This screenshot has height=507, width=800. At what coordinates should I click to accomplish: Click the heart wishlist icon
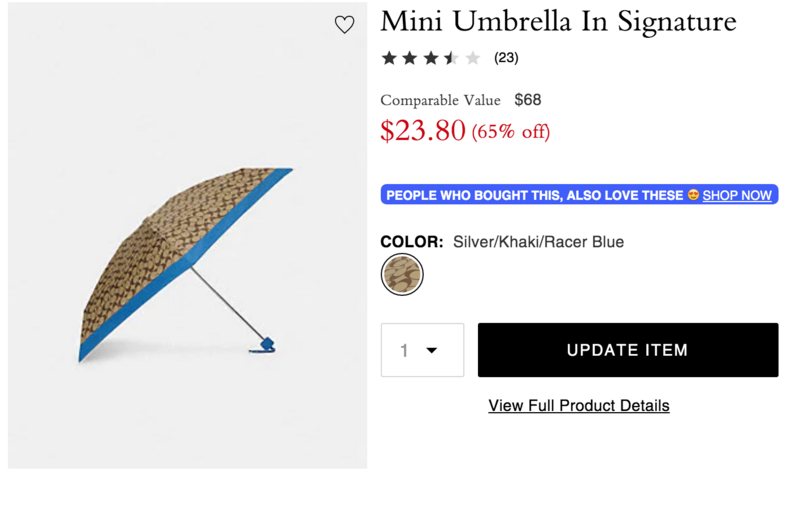click(344, 25)
